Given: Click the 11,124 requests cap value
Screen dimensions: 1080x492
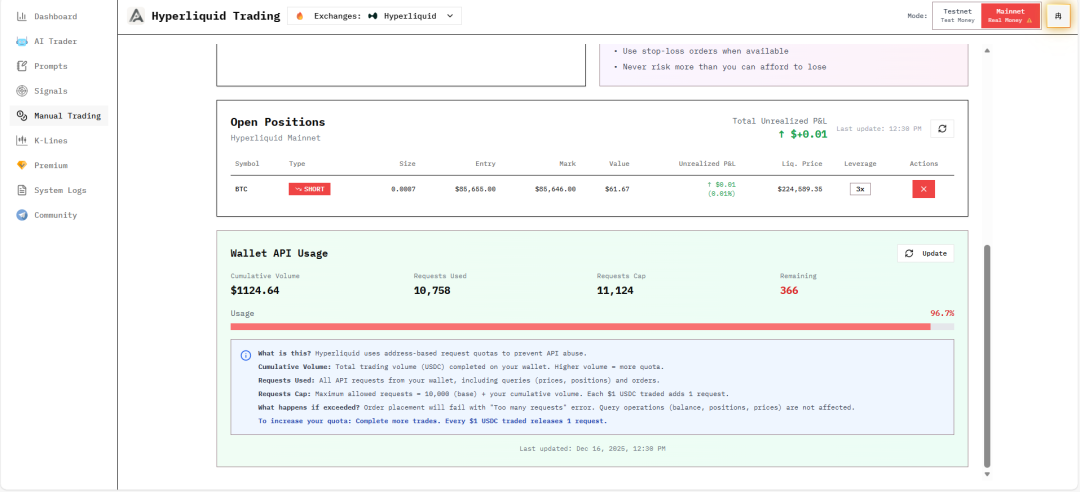Looking at the screenshot, I should [x=615, y=291].
